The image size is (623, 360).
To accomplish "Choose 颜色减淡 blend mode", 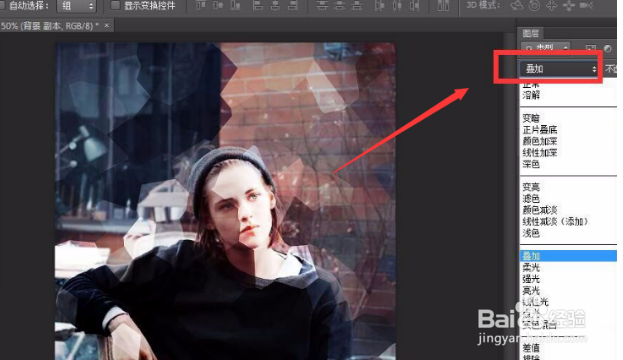I will click(540, 210).
